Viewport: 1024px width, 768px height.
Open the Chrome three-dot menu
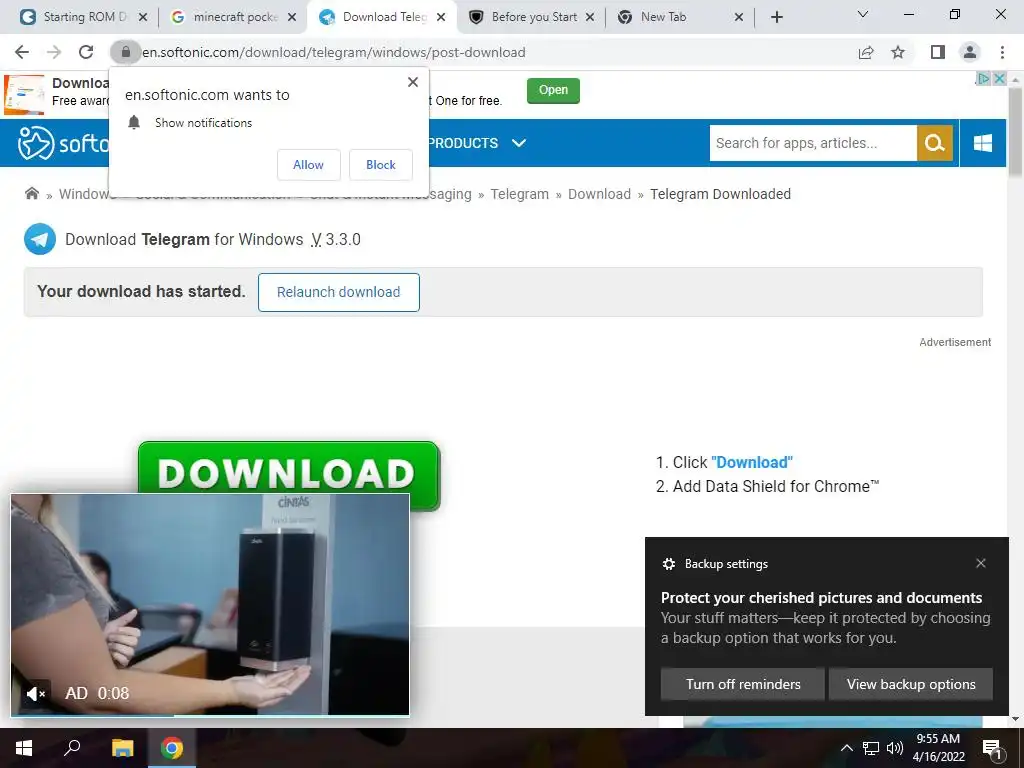(x=1002, y=52)
